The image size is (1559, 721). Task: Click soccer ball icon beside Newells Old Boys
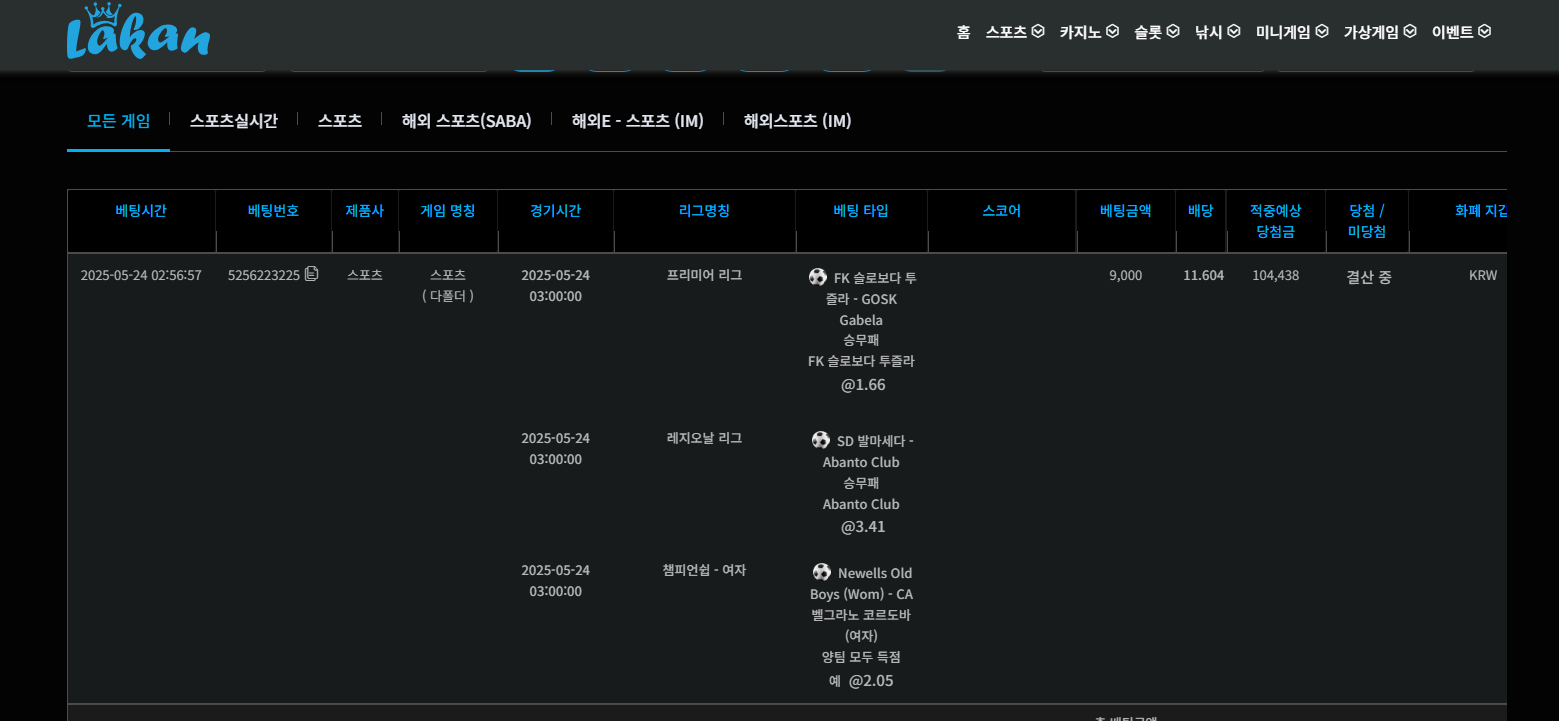point(822,572)
